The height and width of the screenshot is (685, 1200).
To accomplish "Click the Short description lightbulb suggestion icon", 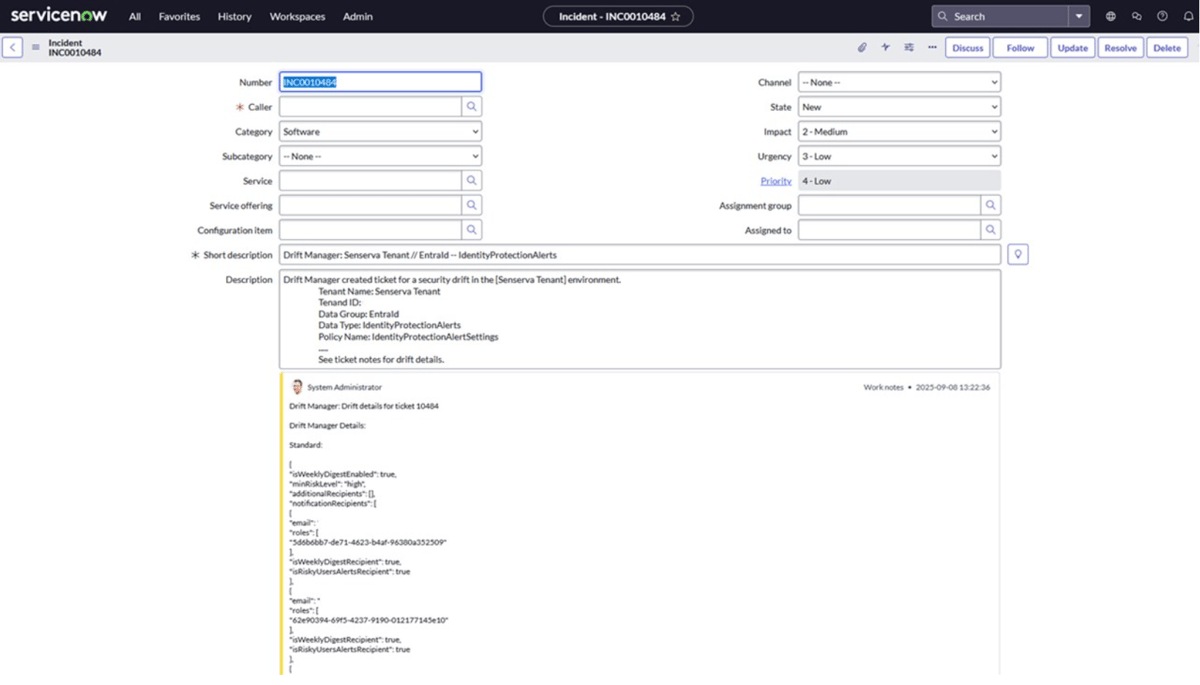I will point(1018,255).
